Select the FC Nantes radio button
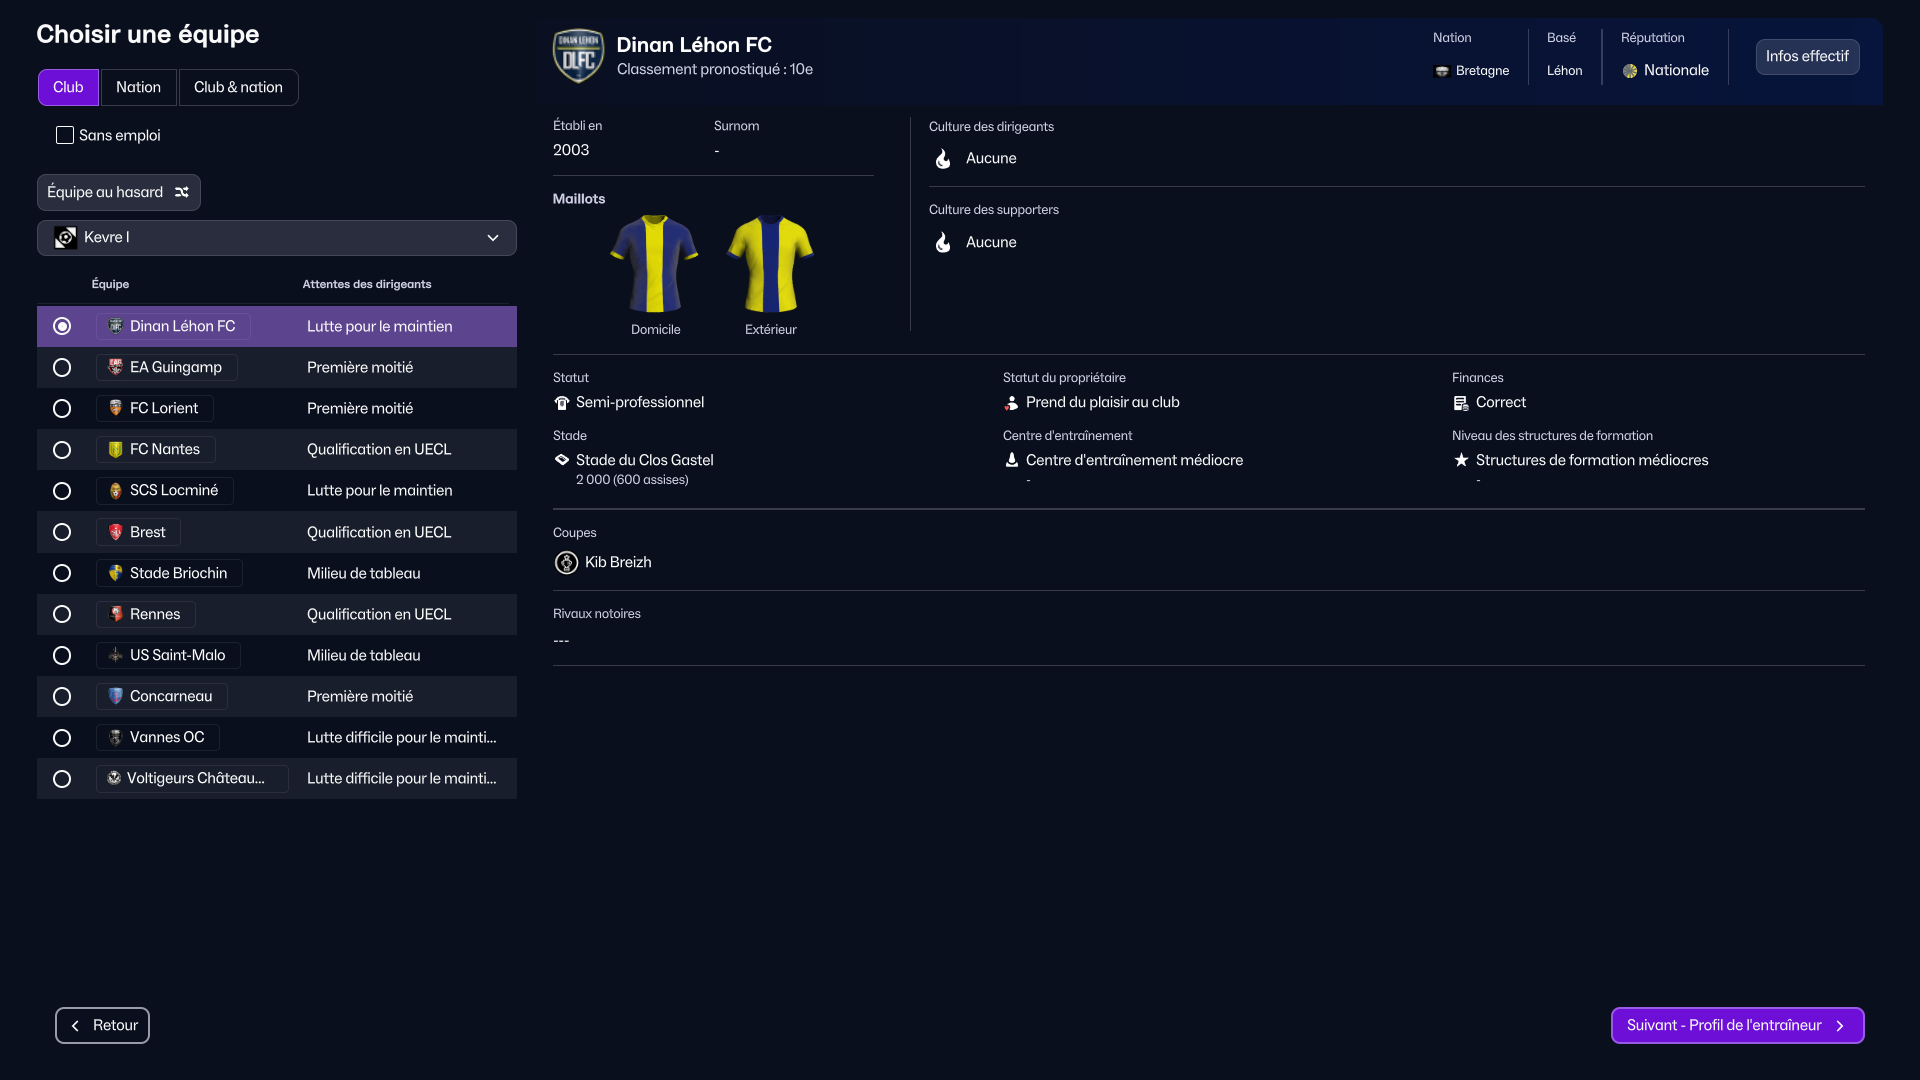The width and height of the screenshot is (1920, 1080). (x=62, y=450)
